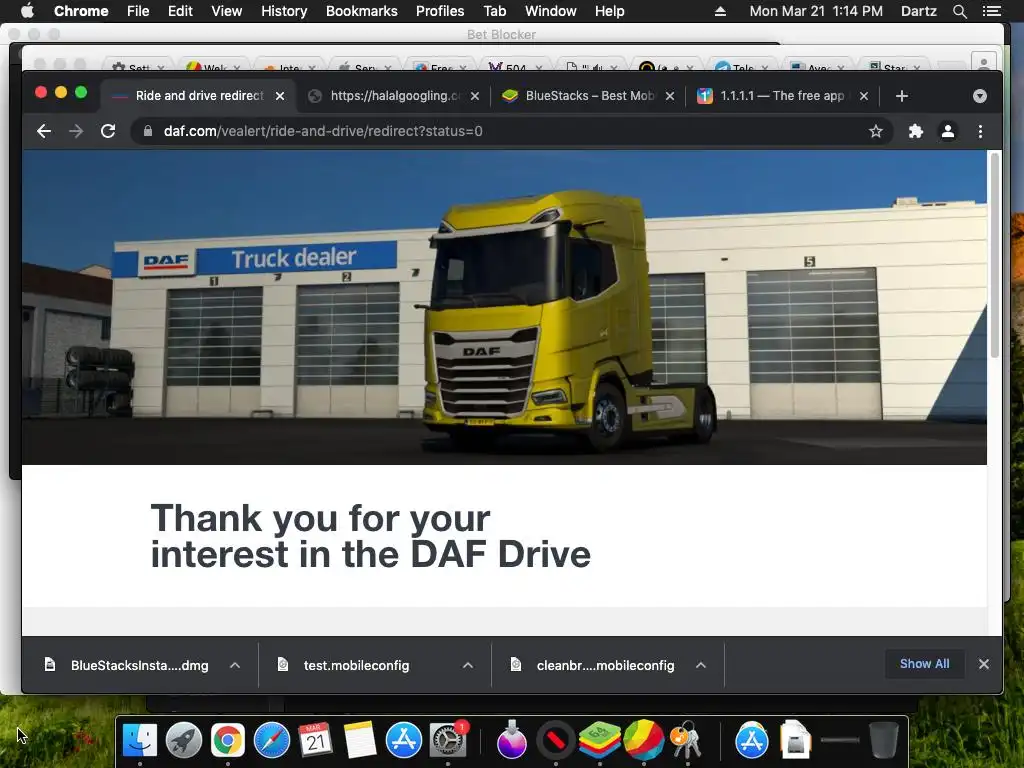Open Finder from the Dock
Screen dimensions: 1024x768
point(140,741)
